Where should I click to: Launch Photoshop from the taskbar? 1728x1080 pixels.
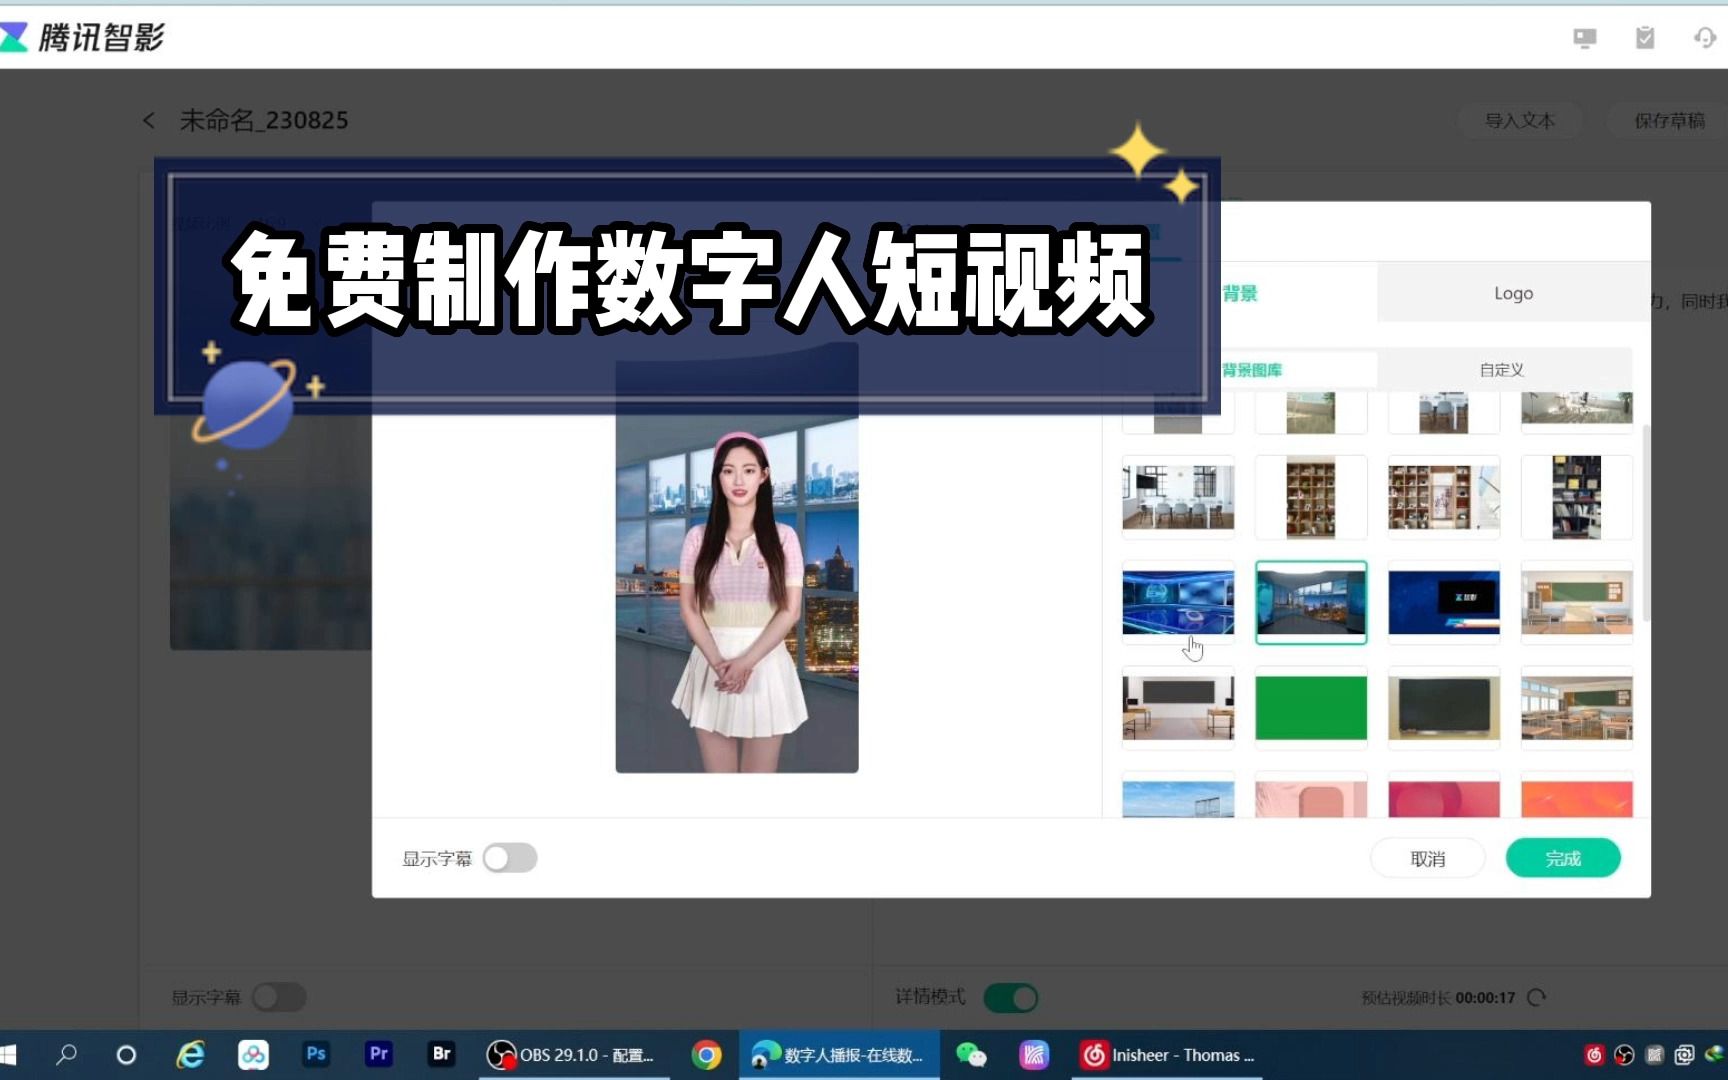pyautogui.click(x=316, y=1054)
